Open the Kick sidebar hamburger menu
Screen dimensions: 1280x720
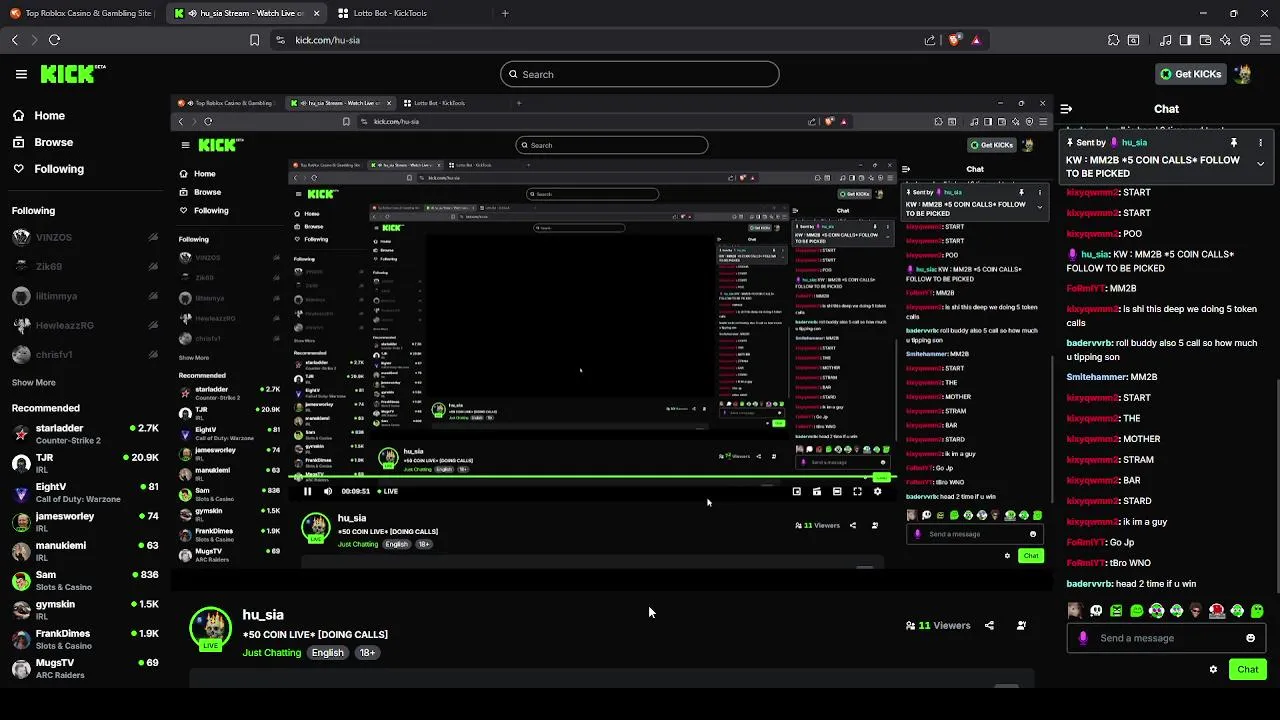point(21,74)
